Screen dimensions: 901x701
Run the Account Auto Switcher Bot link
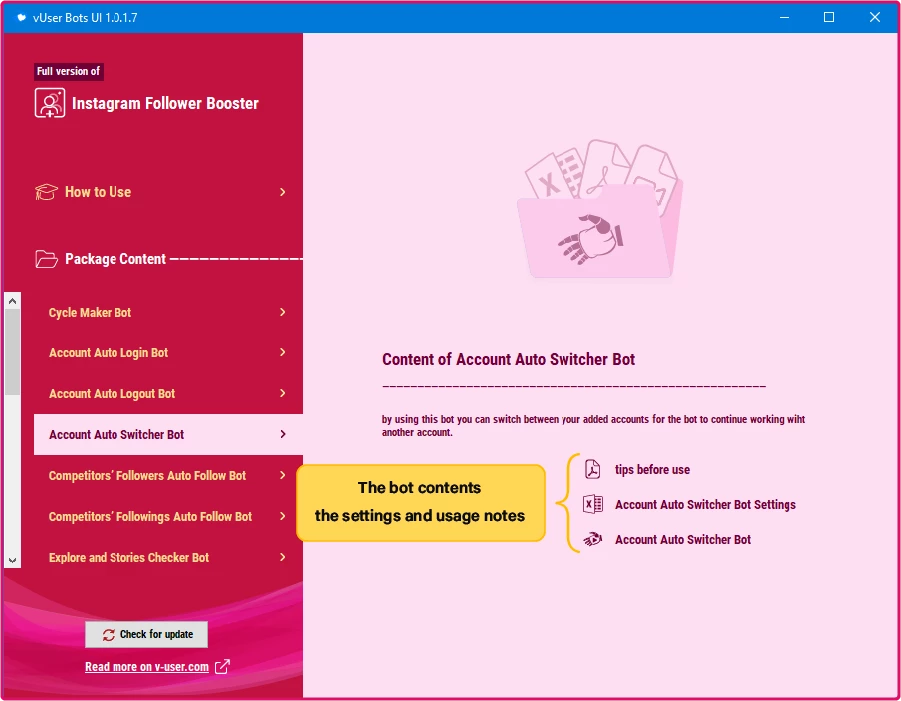click(683, 540)
